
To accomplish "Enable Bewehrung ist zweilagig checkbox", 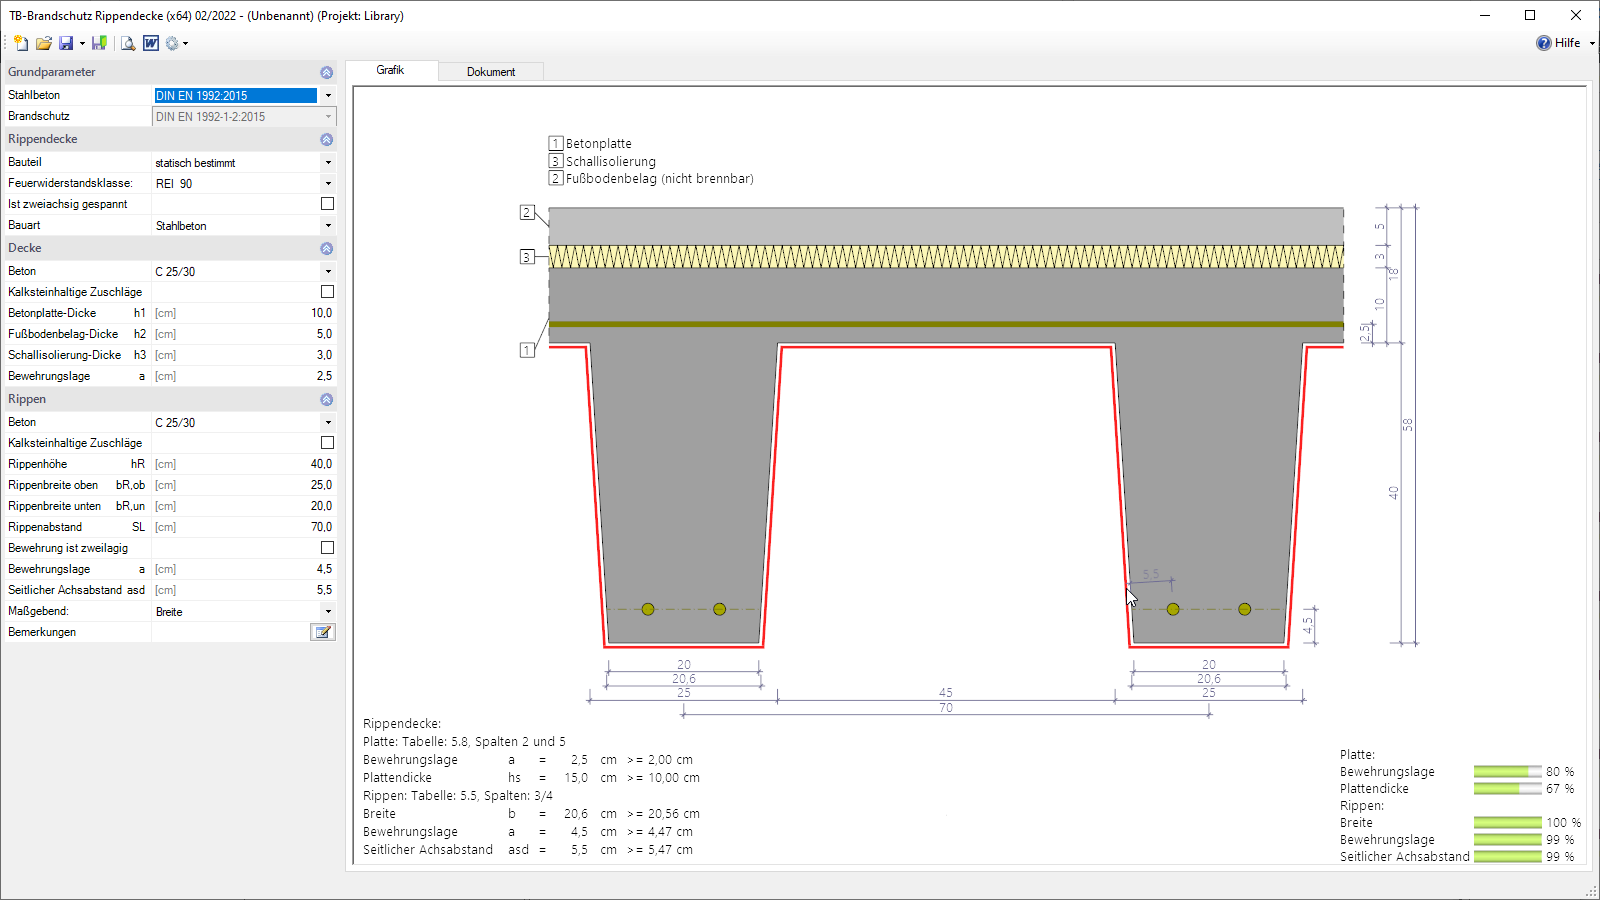I will (x=327, y=548).
